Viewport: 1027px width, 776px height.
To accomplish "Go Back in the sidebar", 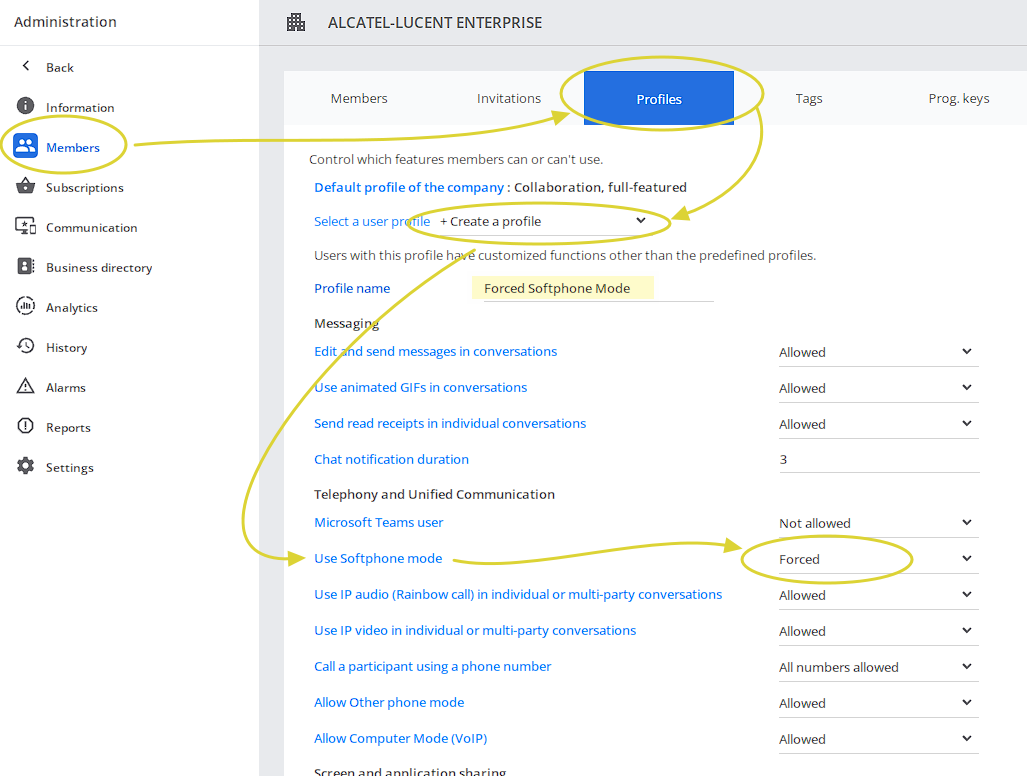I will click(60, 67).
